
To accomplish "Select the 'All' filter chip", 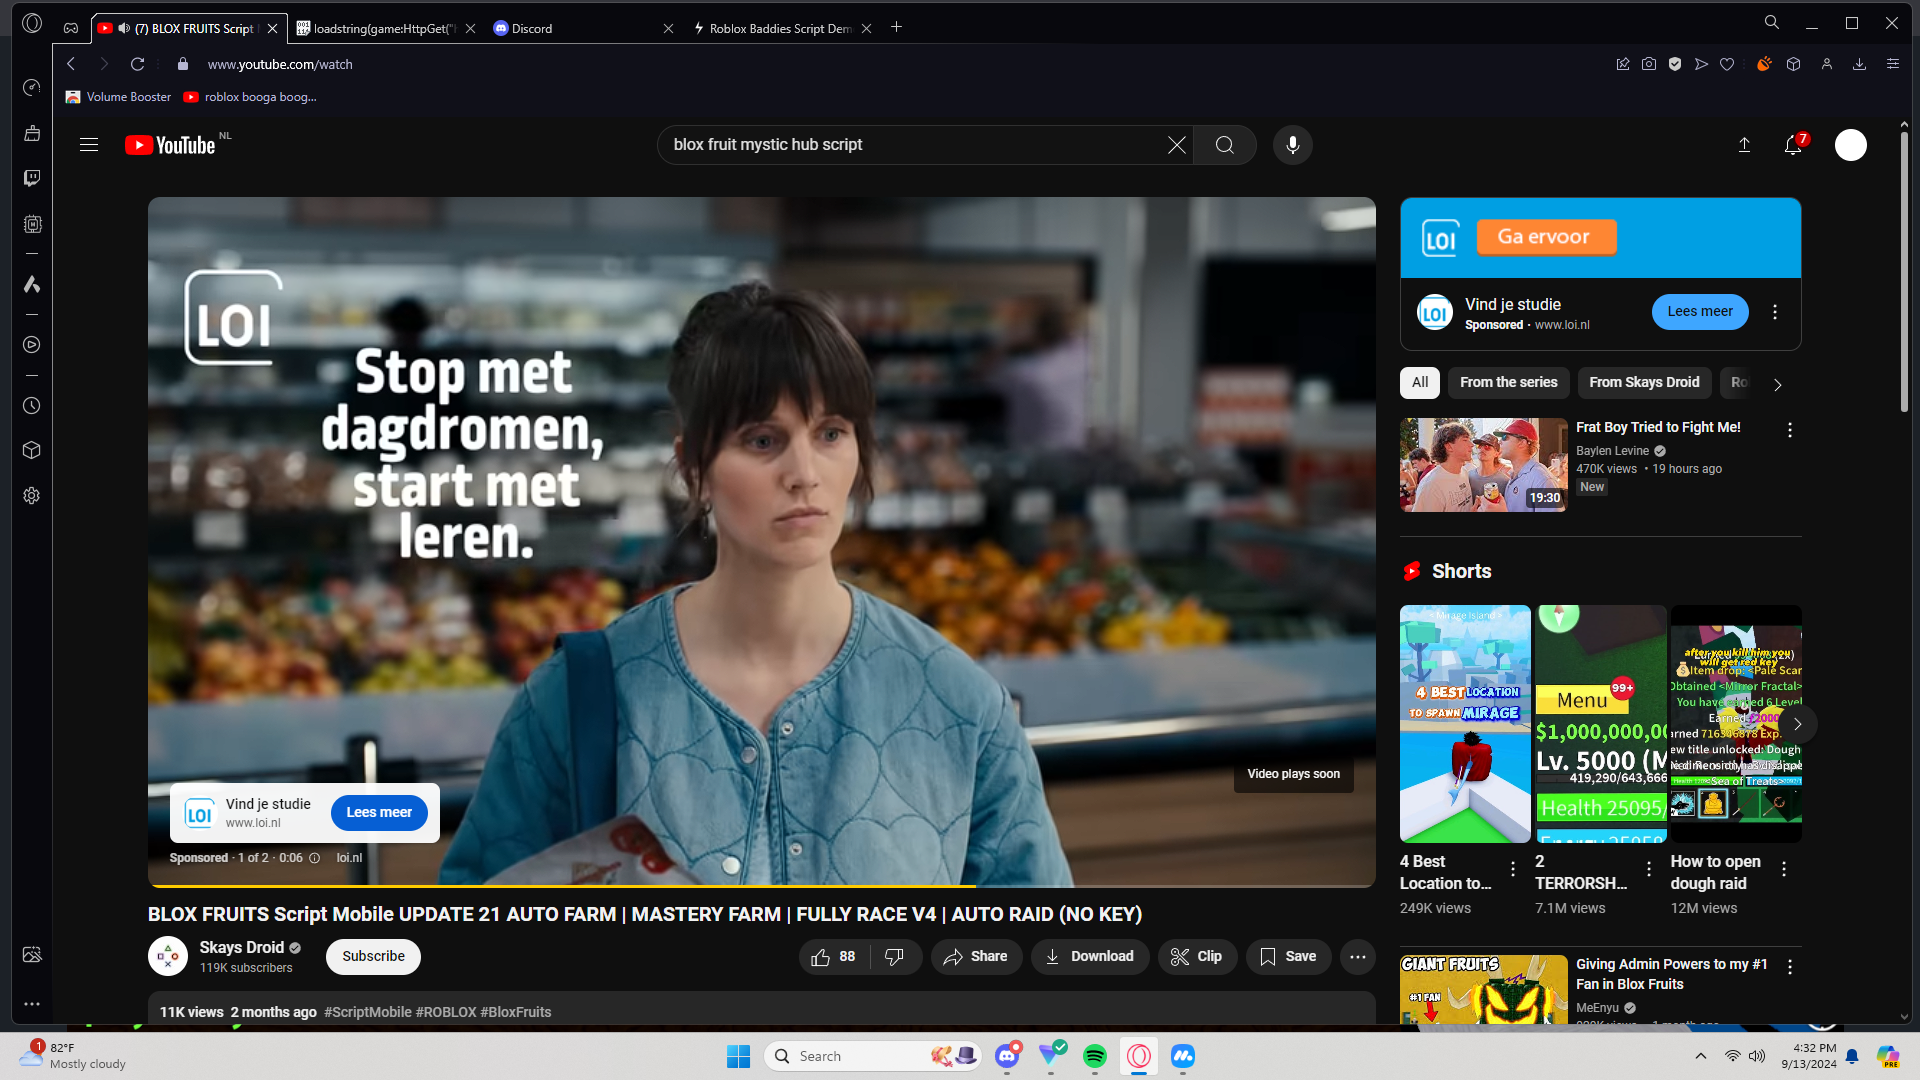I will 1420,383.
